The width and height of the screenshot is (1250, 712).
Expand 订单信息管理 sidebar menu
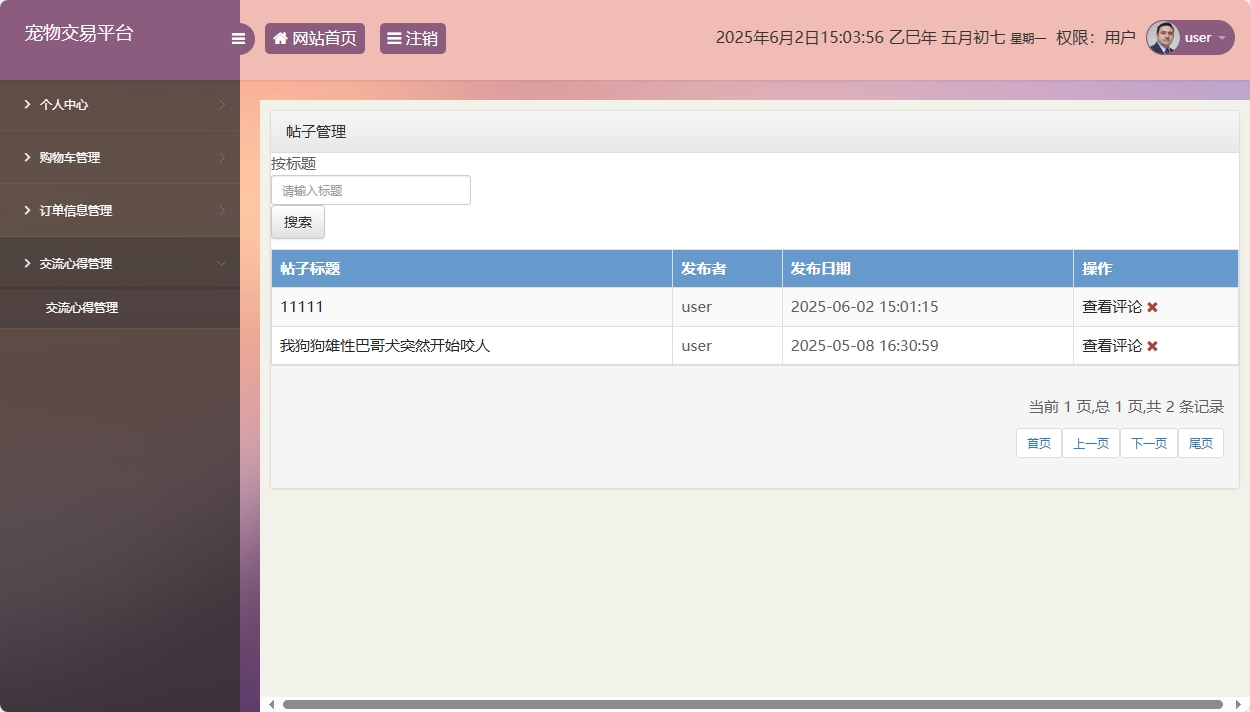tap(120, 210)
